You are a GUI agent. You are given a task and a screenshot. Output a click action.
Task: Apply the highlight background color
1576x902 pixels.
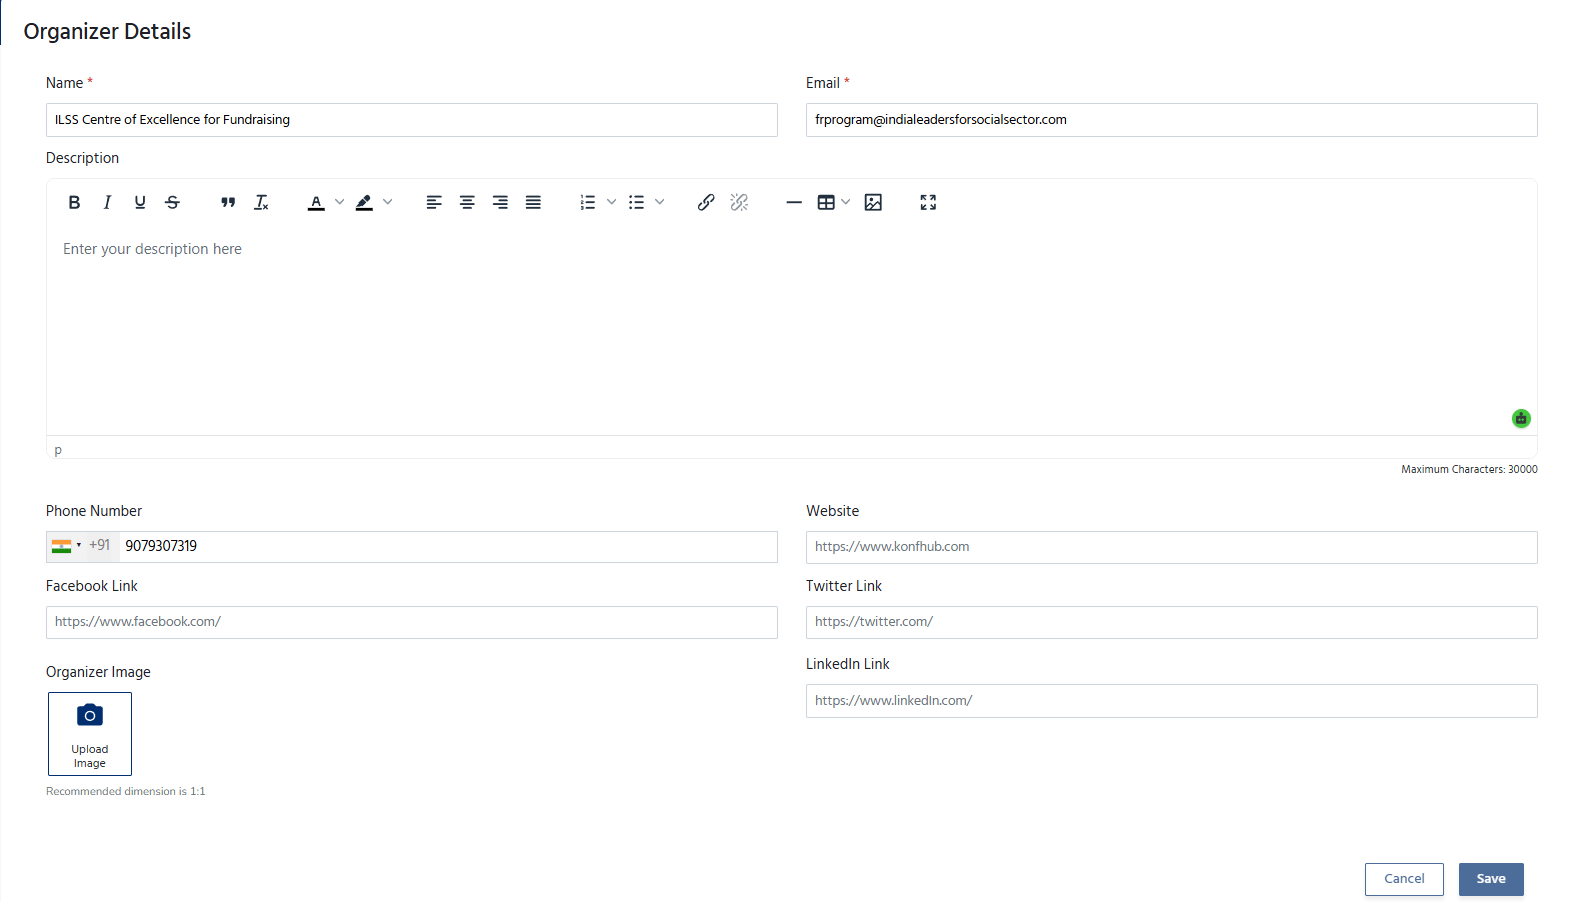(364, 202)
